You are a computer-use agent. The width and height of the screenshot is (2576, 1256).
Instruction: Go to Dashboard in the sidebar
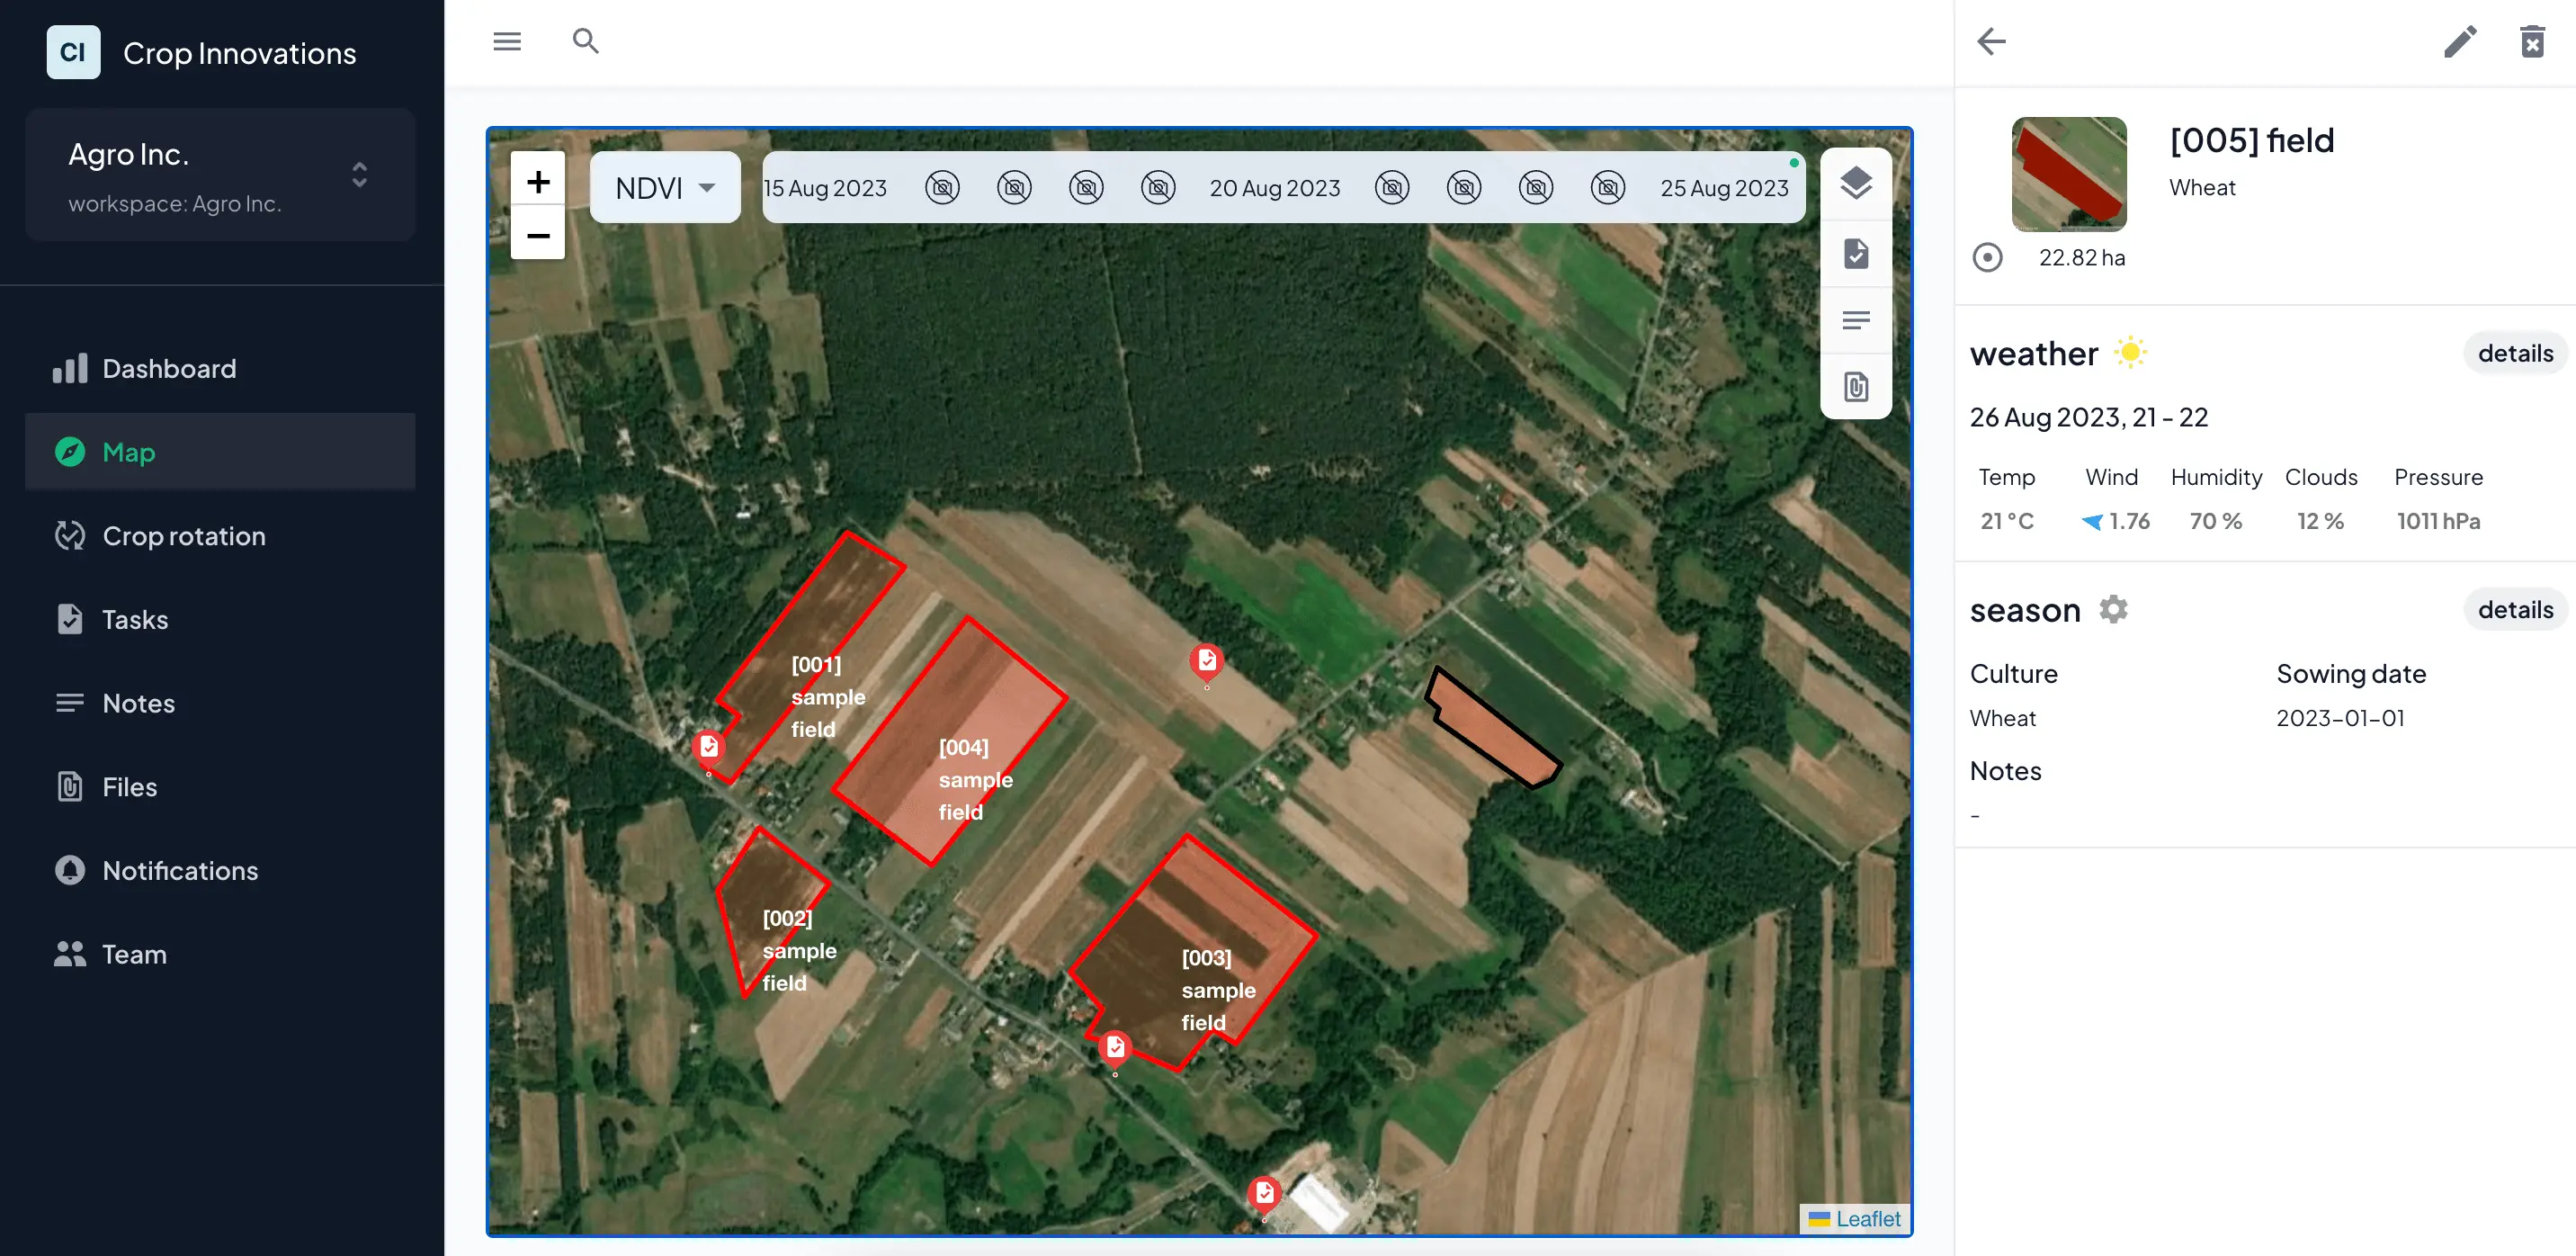[x=169, y=368]
